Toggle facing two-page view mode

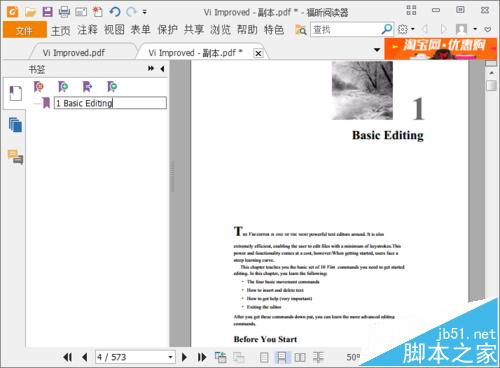click(300, 357)
